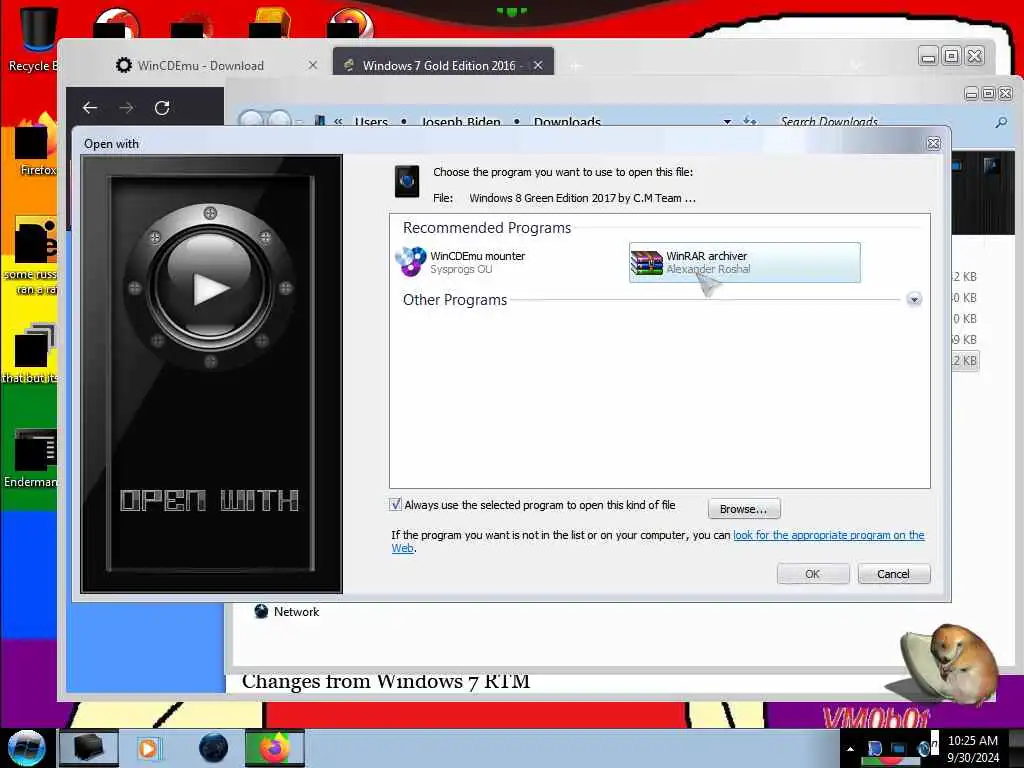
Task: Go back in the browser
Action: click(x=90, y=108)
